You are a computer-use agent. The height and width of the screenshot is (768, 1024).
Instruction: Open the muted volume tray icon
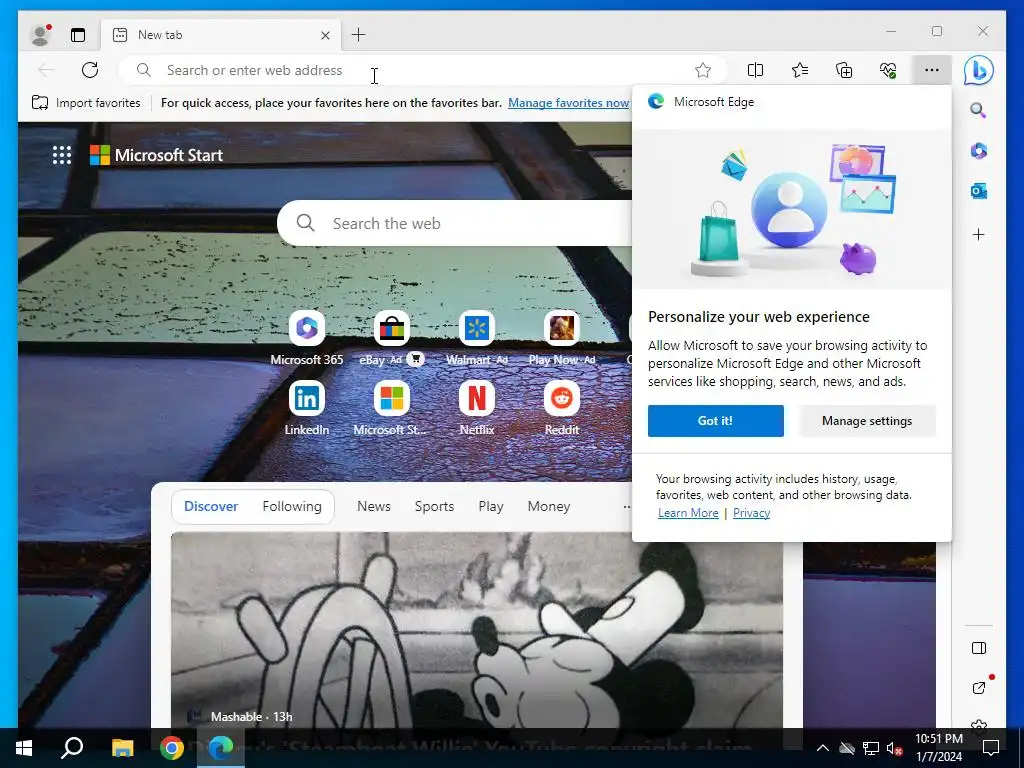coord(894,748)
